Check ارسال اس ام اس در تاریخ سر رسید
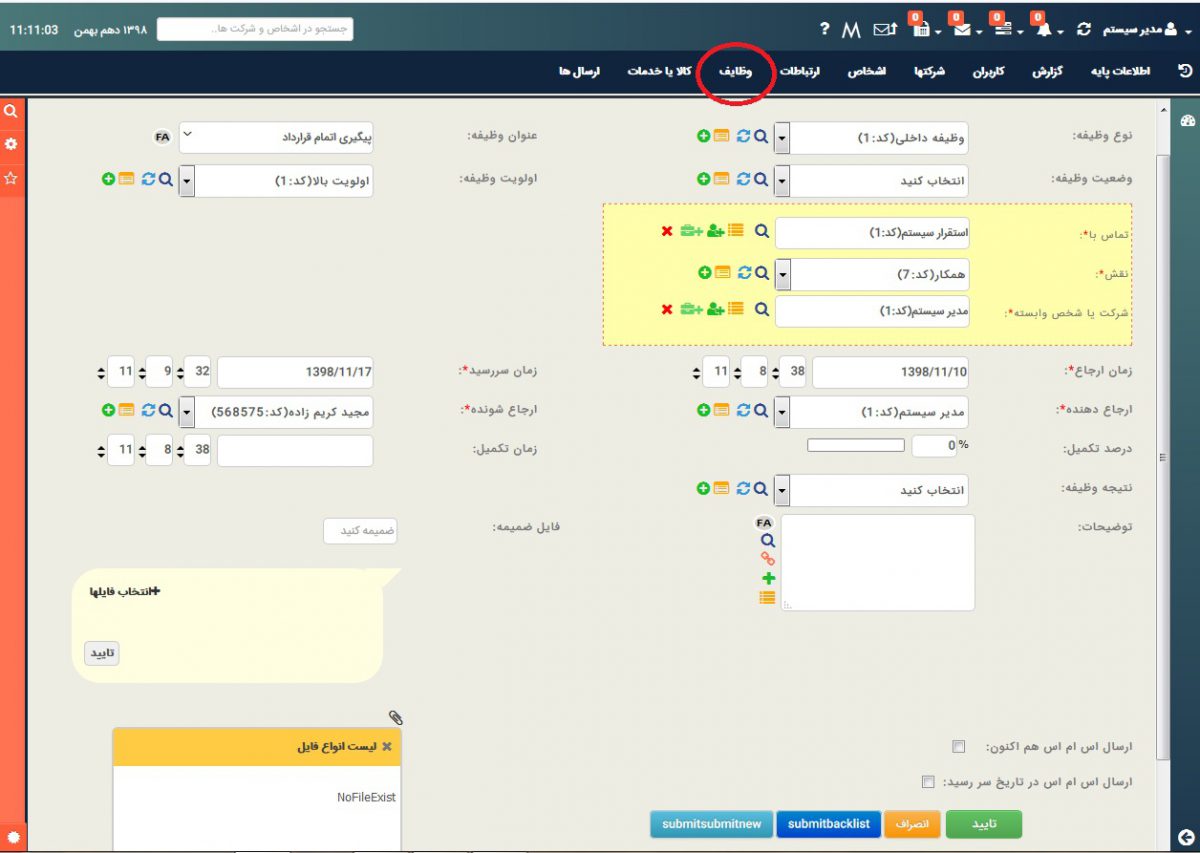This screenshot has width=1200, height=853. point(928,781)
